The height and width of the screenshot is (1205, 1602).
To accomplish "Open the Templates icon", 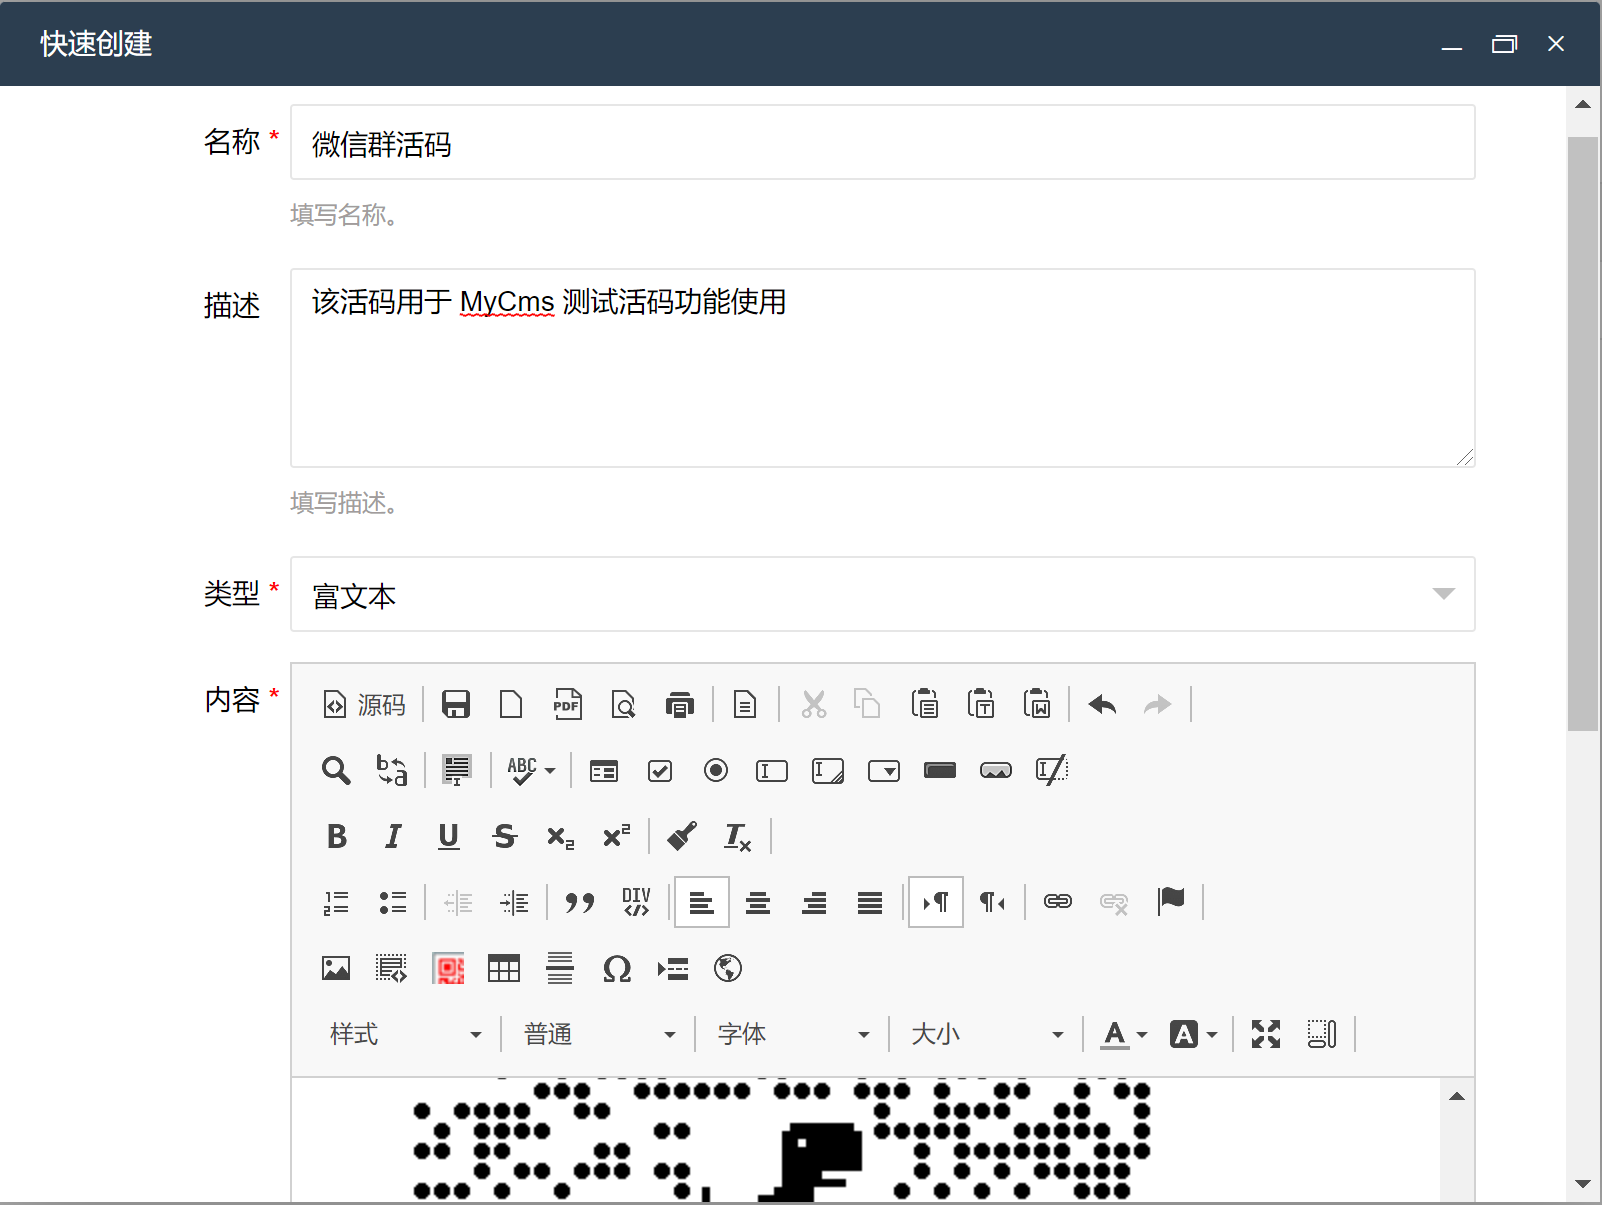I will pyautogui.click(x=745, y=705).
